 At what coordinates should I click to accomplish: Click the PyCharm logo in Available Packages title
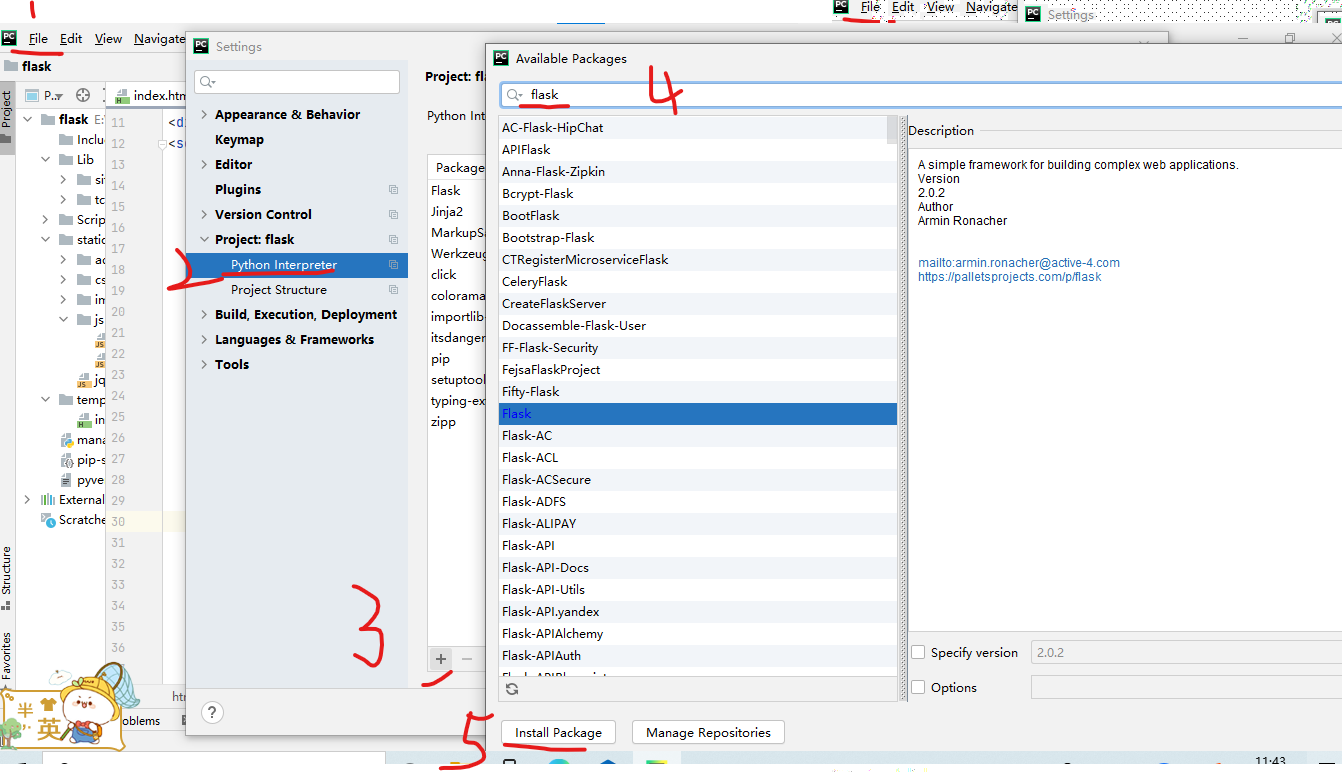tap(501, 58)
